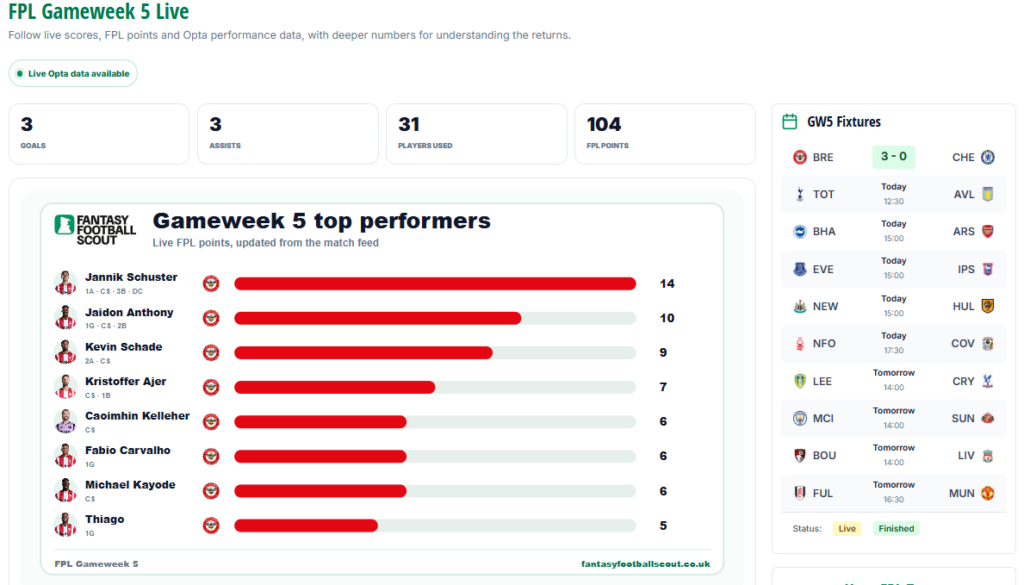Click the 104 FPL Points stat card
The image size is (1024, 585).
(665, 134)
